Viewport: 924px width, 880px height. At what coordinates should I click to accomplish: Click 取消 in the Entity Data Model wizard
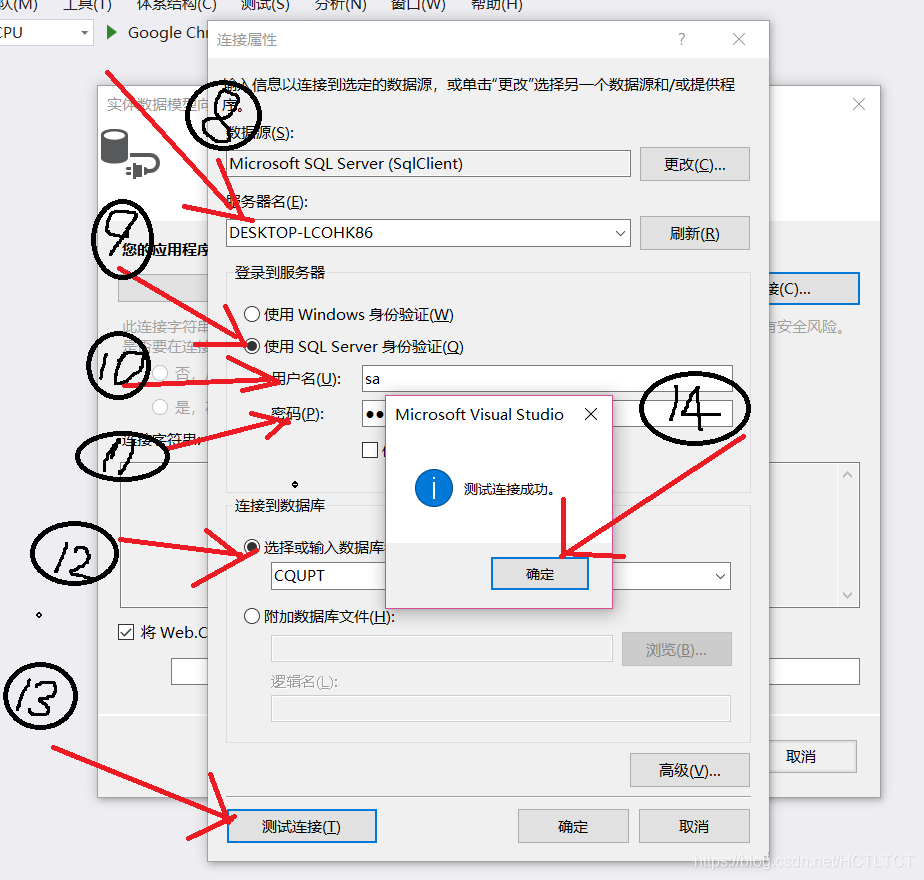click(813, 757)
